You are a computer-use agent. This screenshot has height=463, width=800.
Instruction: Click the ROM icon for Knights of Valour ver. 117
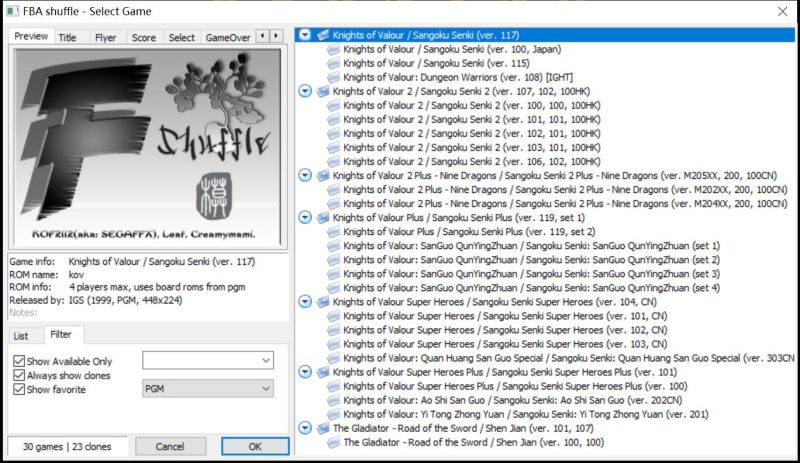click(323, 35)
